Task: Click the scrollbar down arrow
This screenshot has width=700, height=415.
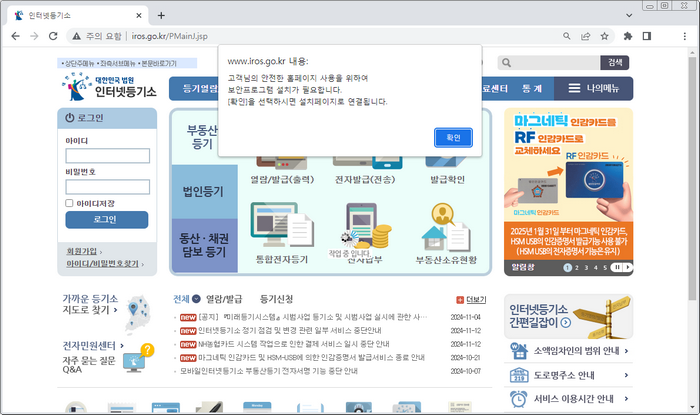Action: [x=692, y=407]
